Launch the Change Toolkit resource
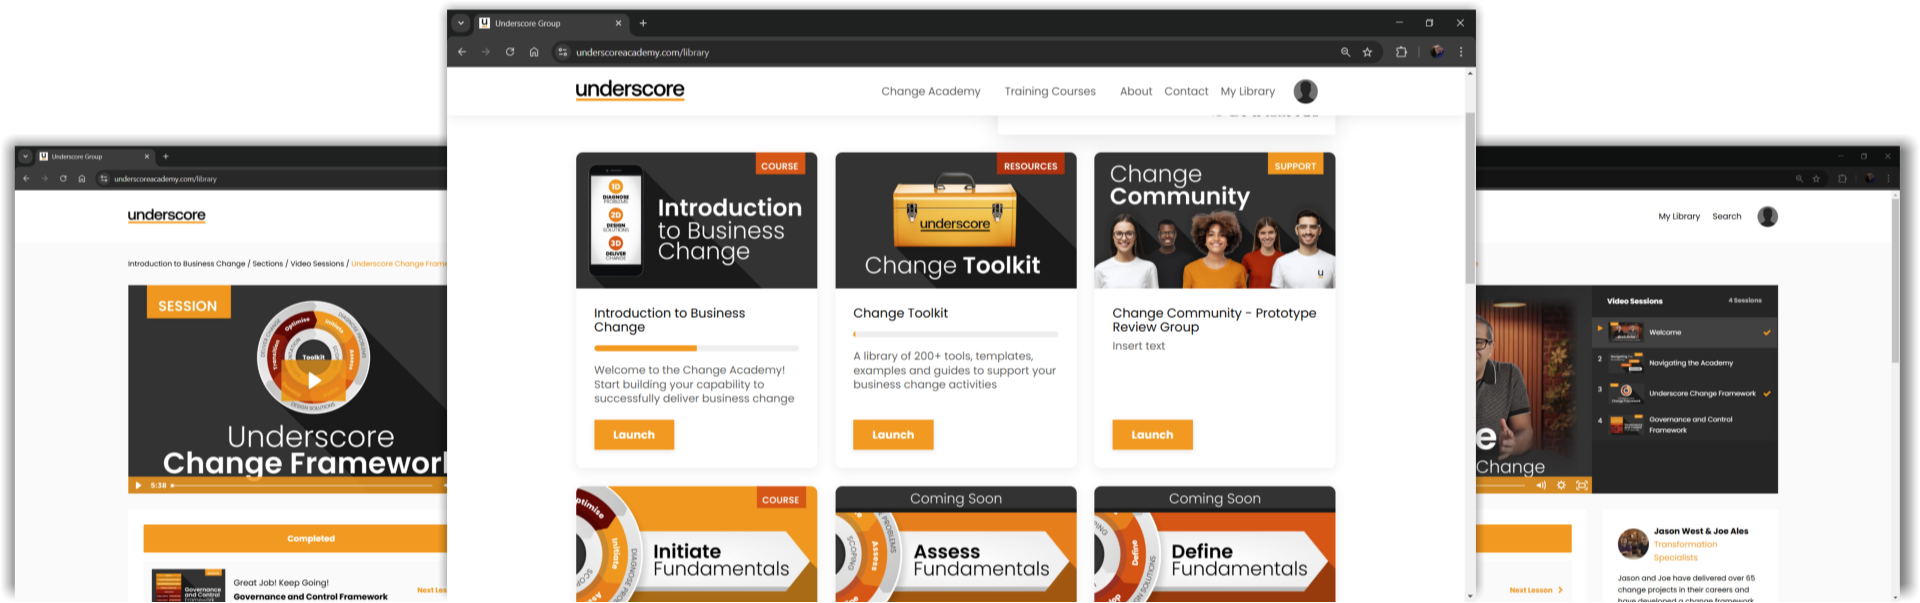1920x603 pixels. click(x=893, y=435)
